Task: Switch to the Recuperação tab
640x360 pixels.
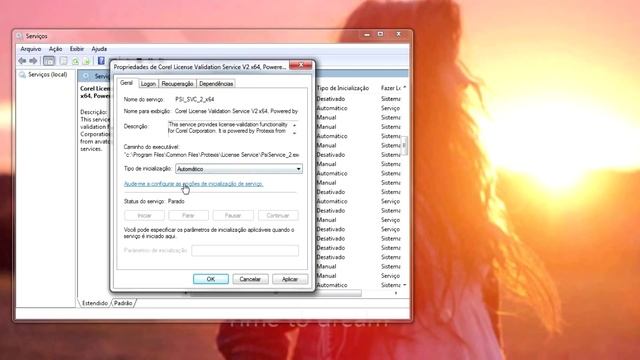Action: [x=177, y=84]
